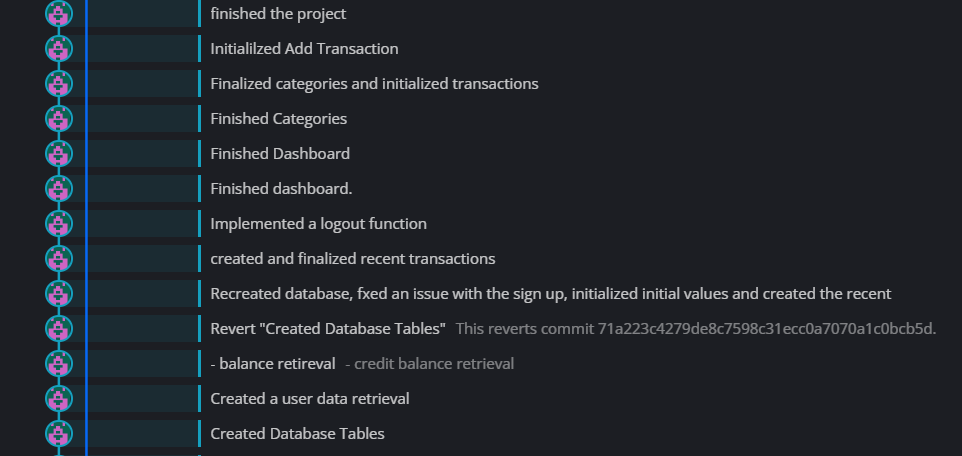Image resolution: width=962 pixels, height=456 pixels.
Task: Click the avatar for "Initialilzed Add Transaction" commit
Action: [x=59, y=49]
